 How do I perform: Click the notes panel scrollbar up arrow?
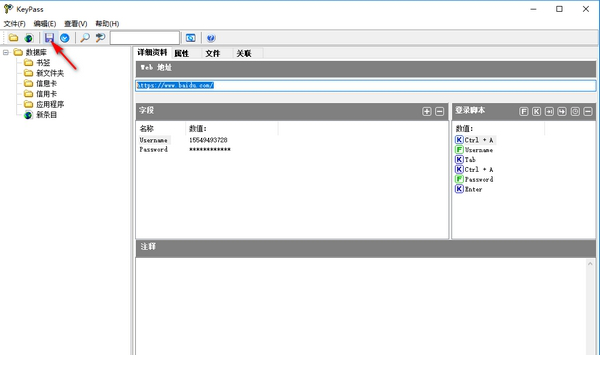pyautogui.click(x=590, y=264)
